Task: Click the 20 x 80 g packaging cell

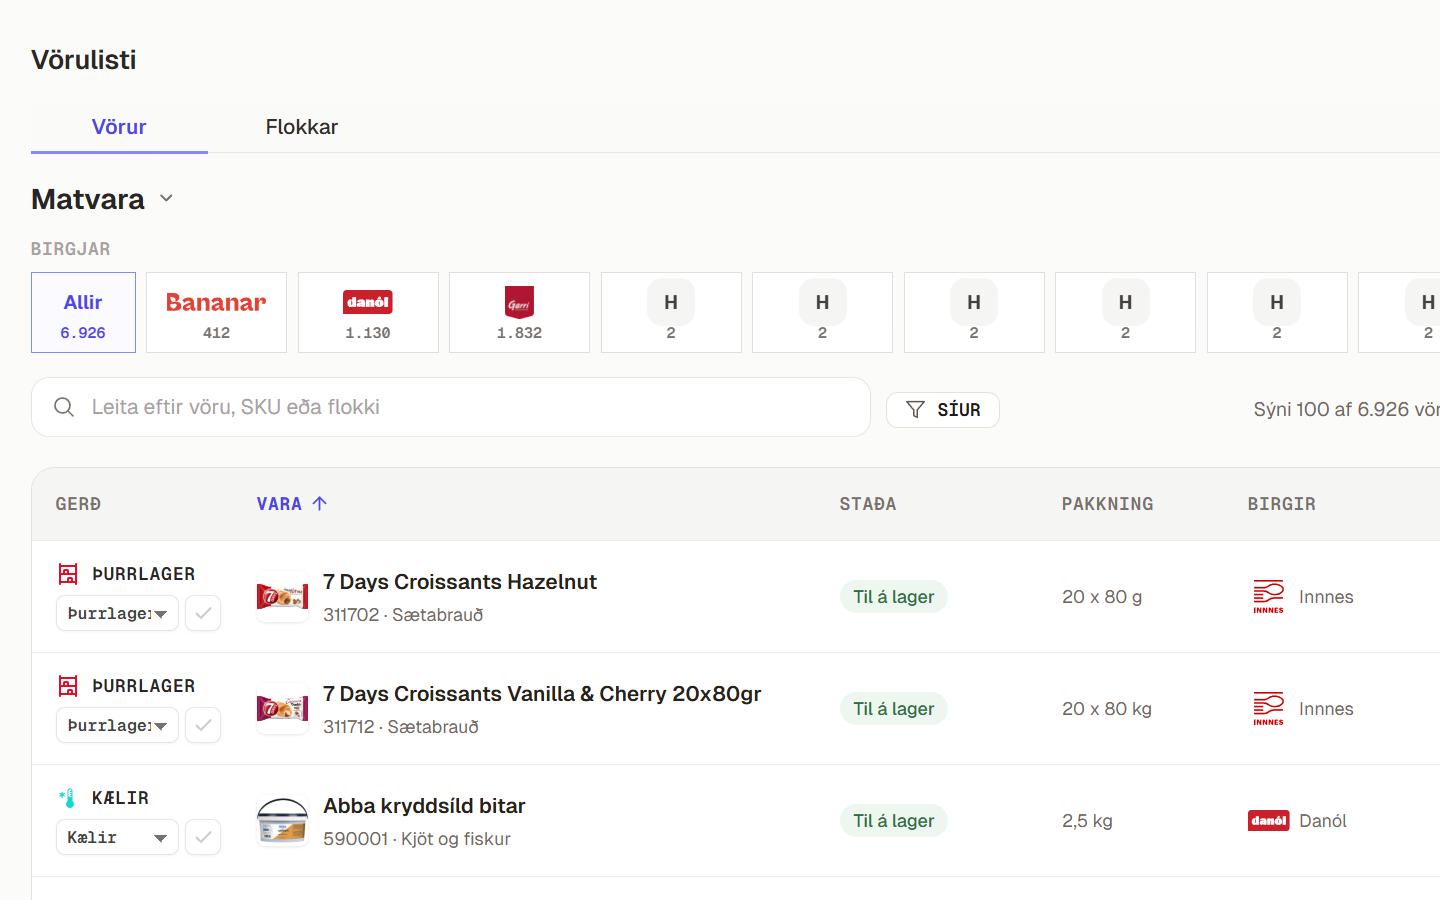Action: point(1102,597)
